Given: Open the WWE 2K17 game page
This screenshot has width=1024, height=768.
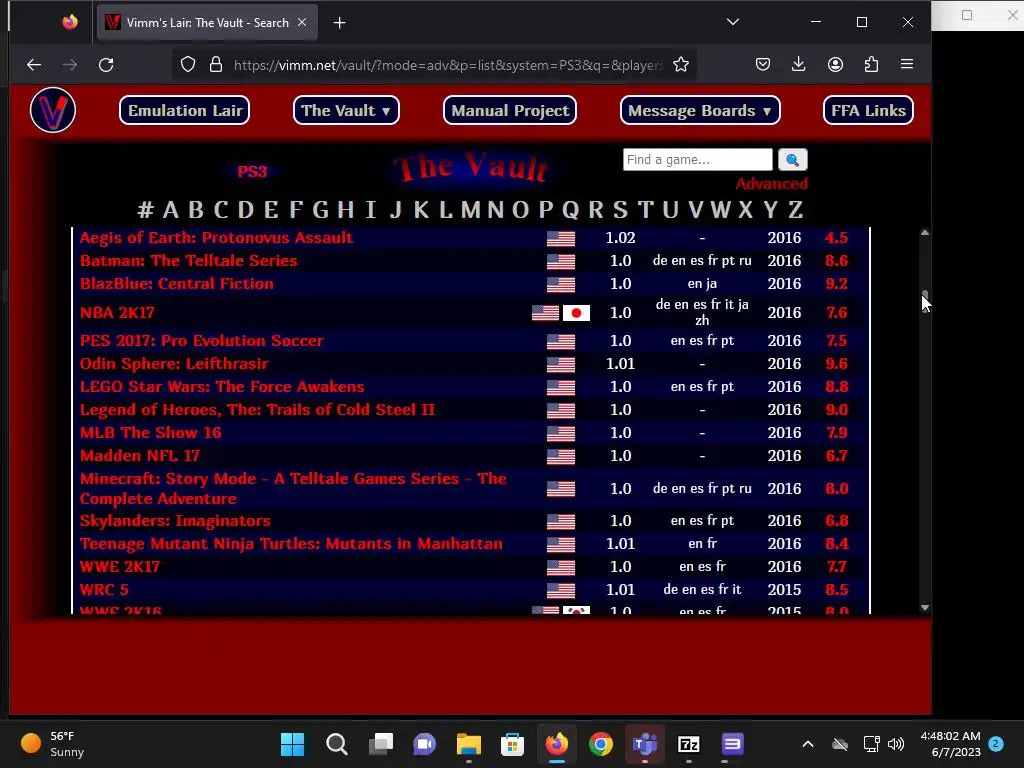Looking at the screenshot, I should (120, 566).
